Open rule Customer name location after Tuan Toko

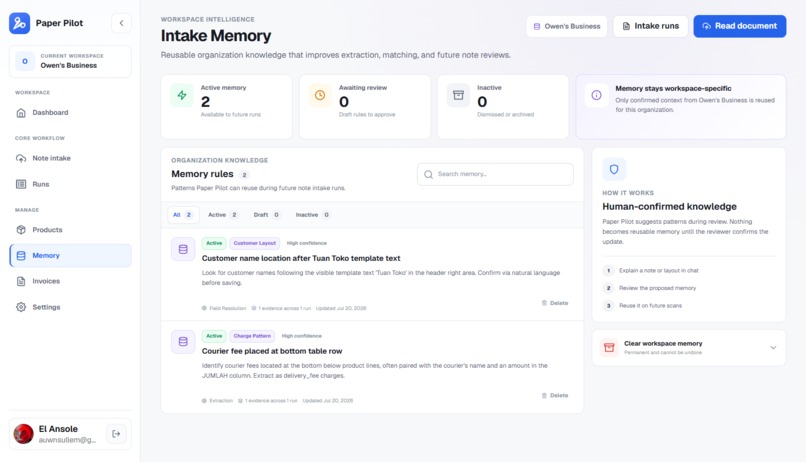(301, 258)
